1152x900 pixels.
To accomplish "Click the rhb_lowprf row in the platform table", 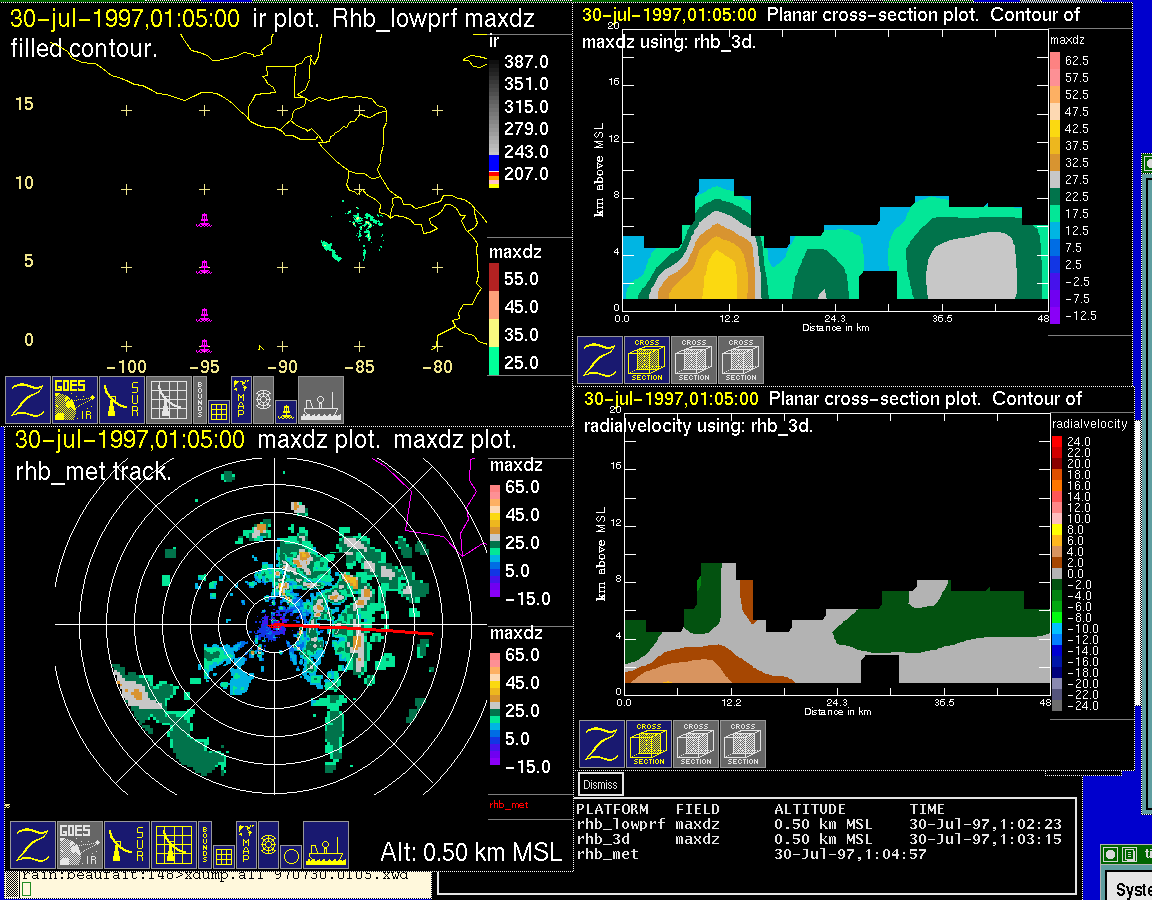I will point(620,824).
